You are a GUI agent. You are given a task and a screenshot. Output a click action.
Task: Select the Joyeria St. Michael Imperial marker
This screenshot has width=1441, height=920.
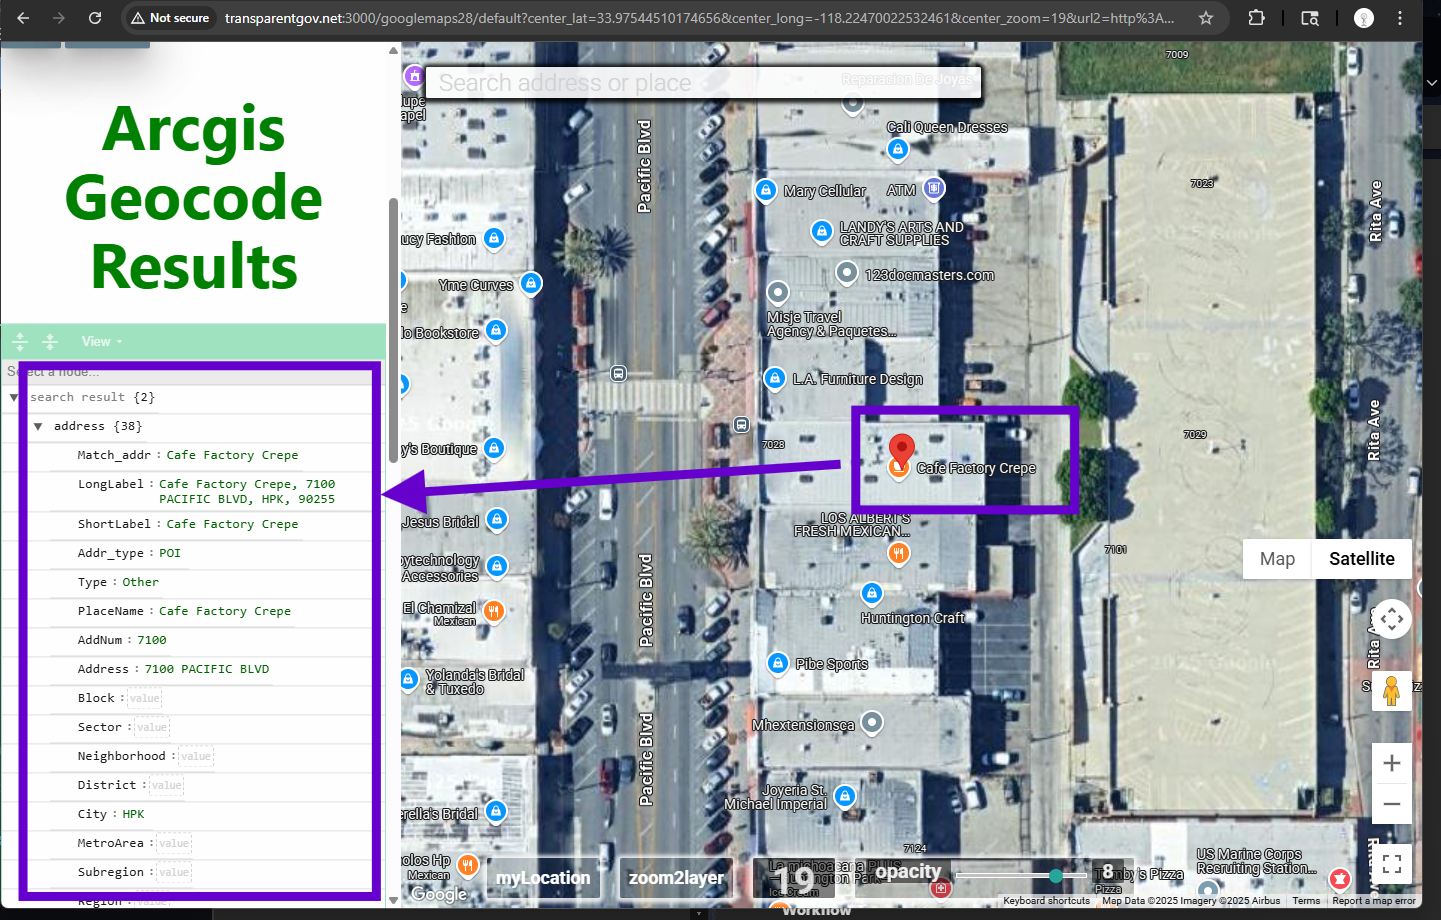(845, 796)
